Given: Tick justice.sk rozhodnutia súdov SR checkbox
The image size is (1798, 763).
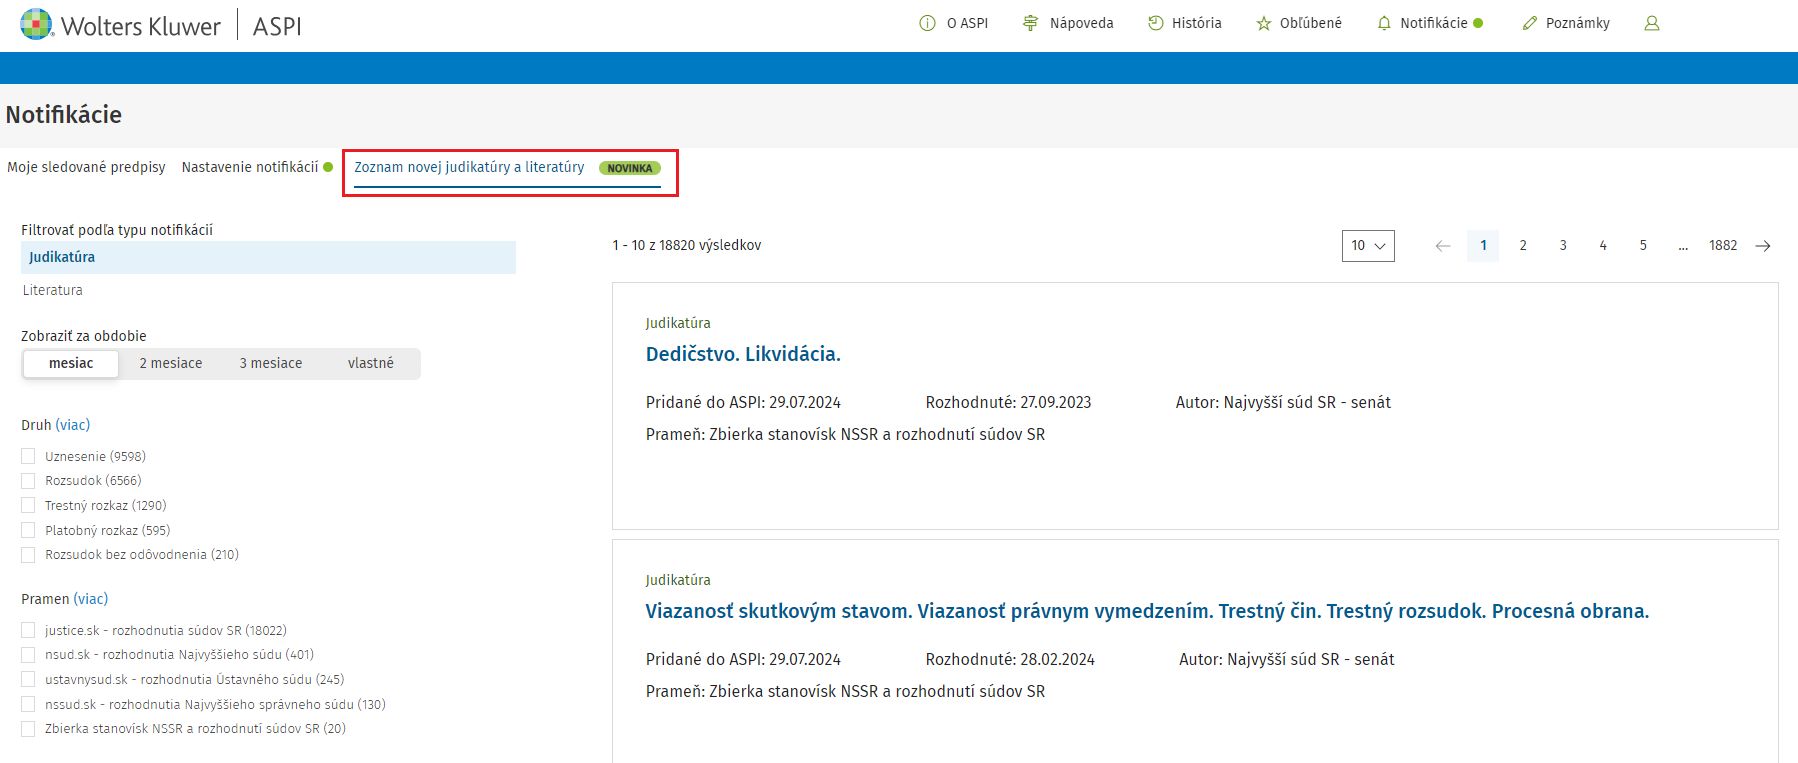Looking at the screenshot, I should (x=28, y=630).
